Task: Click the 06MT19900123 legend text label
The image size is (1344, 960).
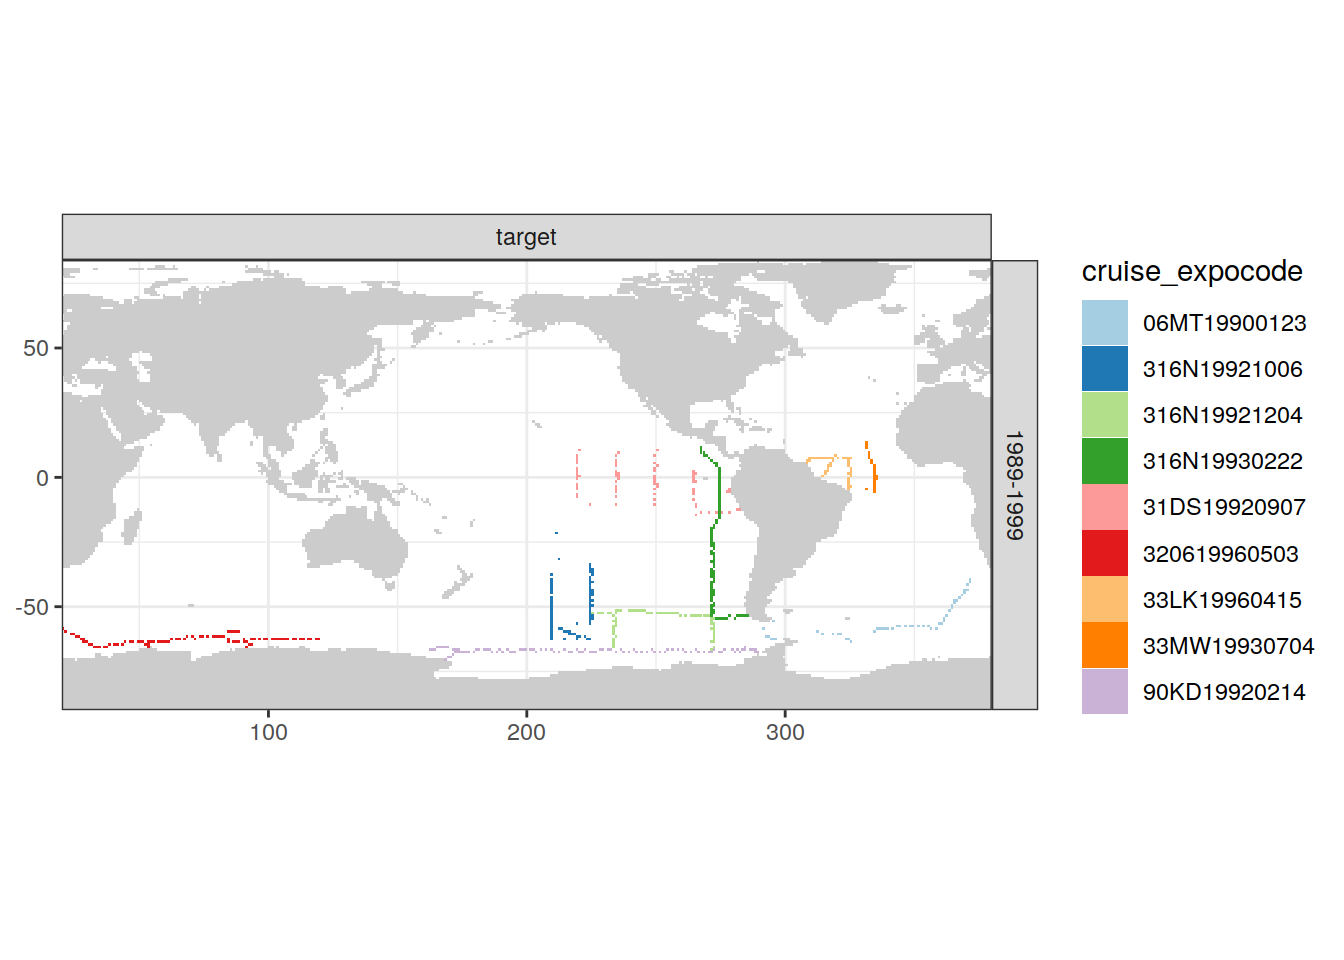Action: point(1224,323)
